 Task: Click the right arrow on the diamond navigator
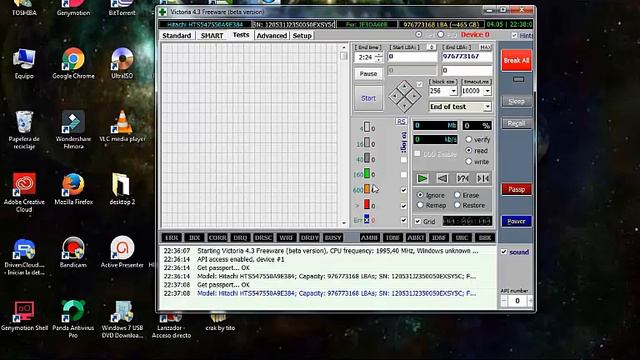414,96
